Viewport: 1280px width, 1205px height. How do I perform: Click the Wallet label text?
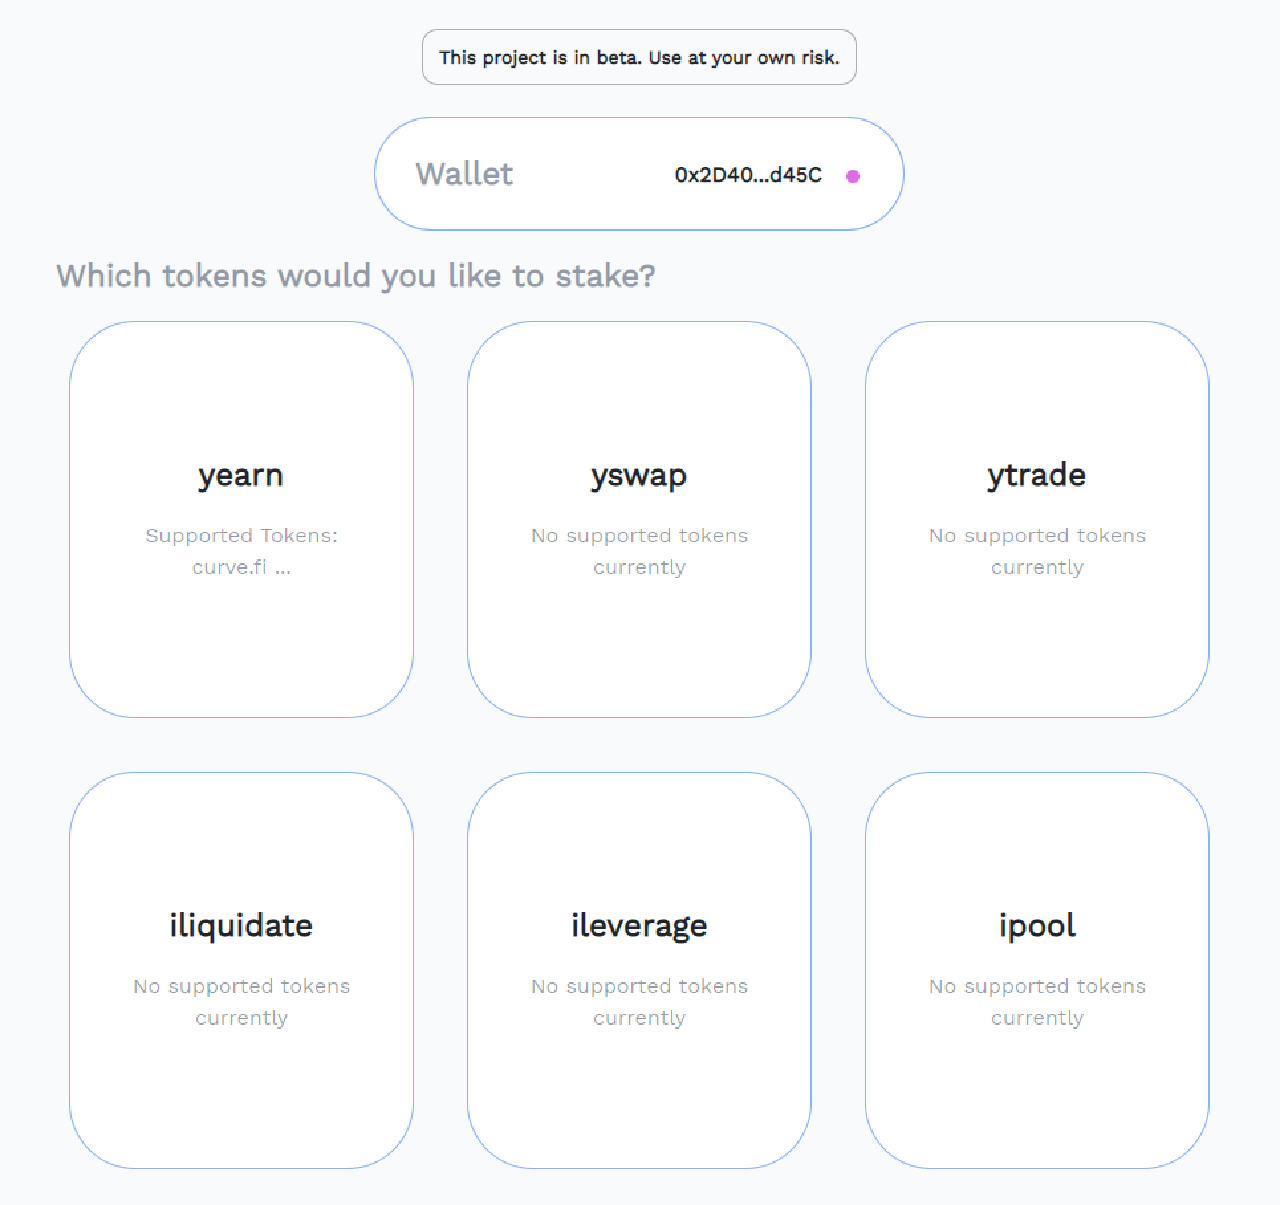464,173
